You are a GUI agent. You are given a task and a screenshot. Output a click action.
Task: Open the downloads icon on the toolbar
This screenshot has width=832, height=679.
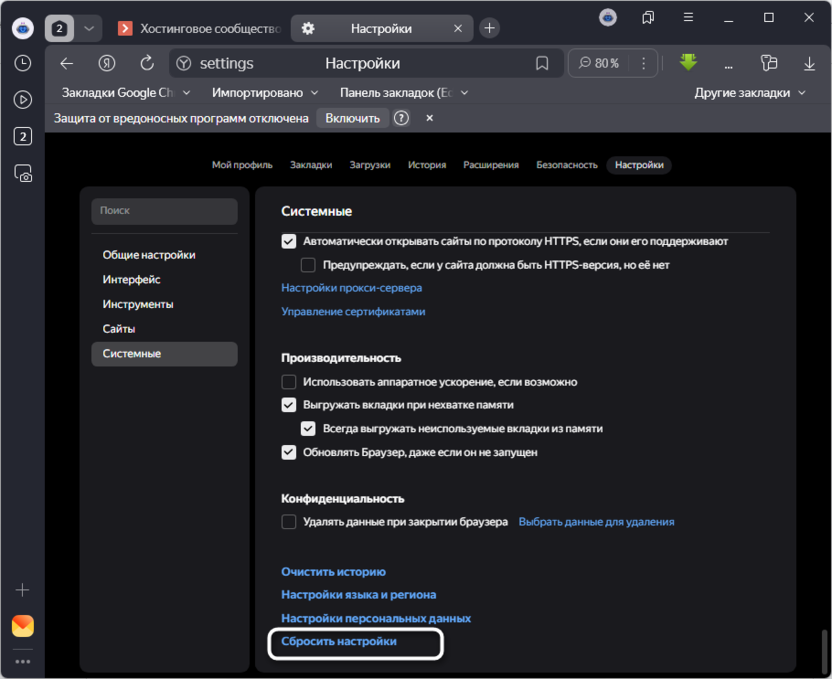coord(809,62)
